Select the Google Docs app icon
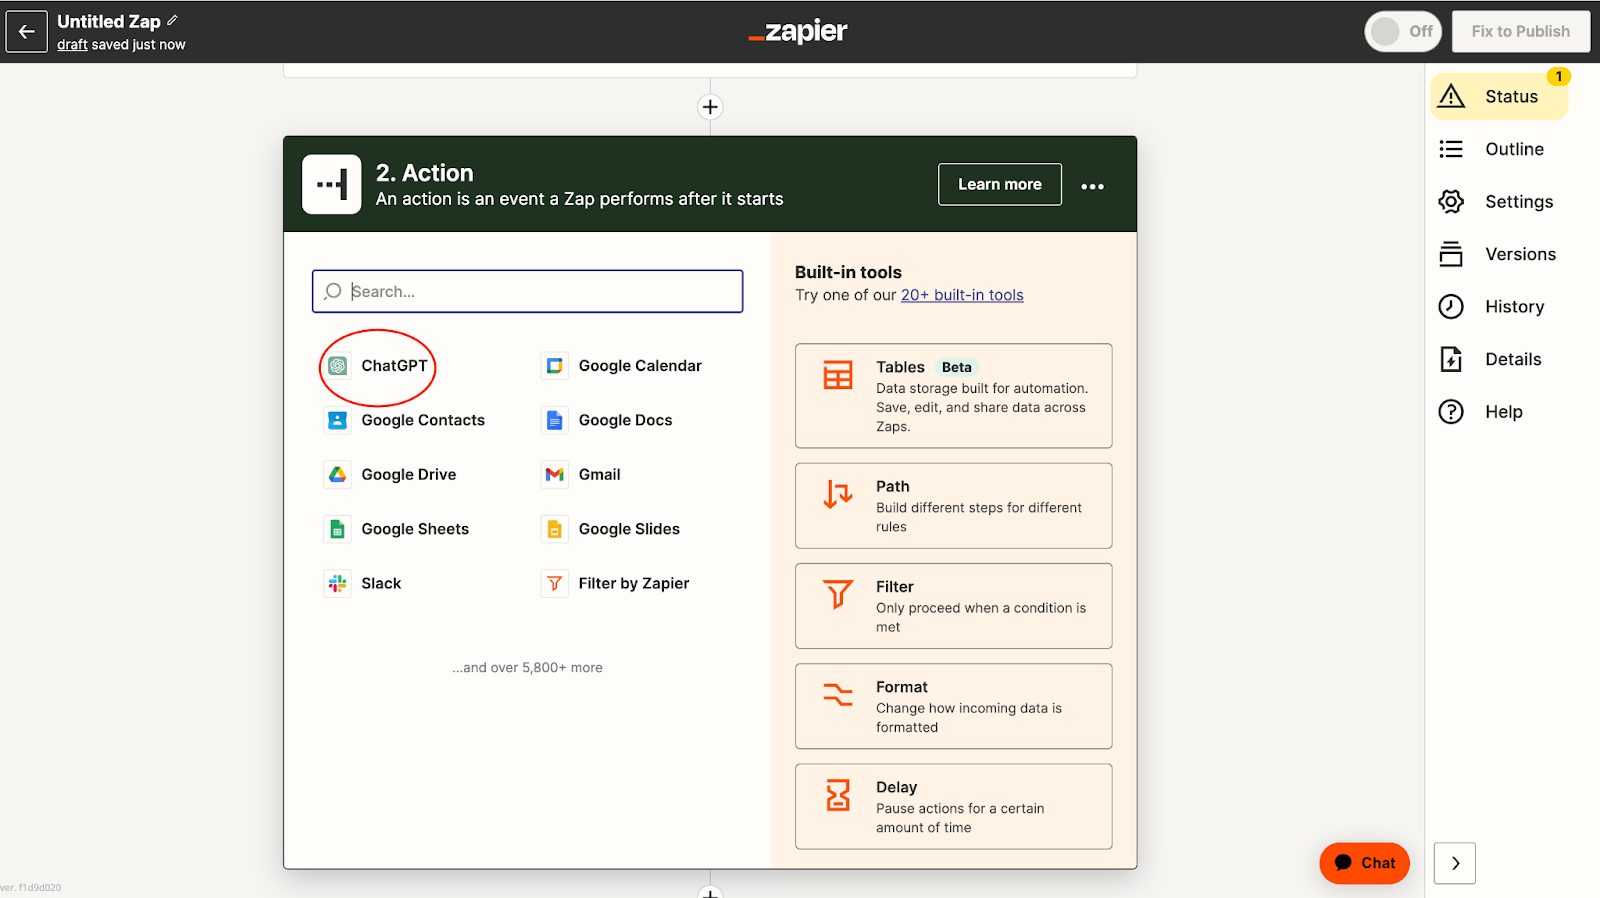This screenshot has height=898, width=1600. pyautogui.click(x=555, y=420)
